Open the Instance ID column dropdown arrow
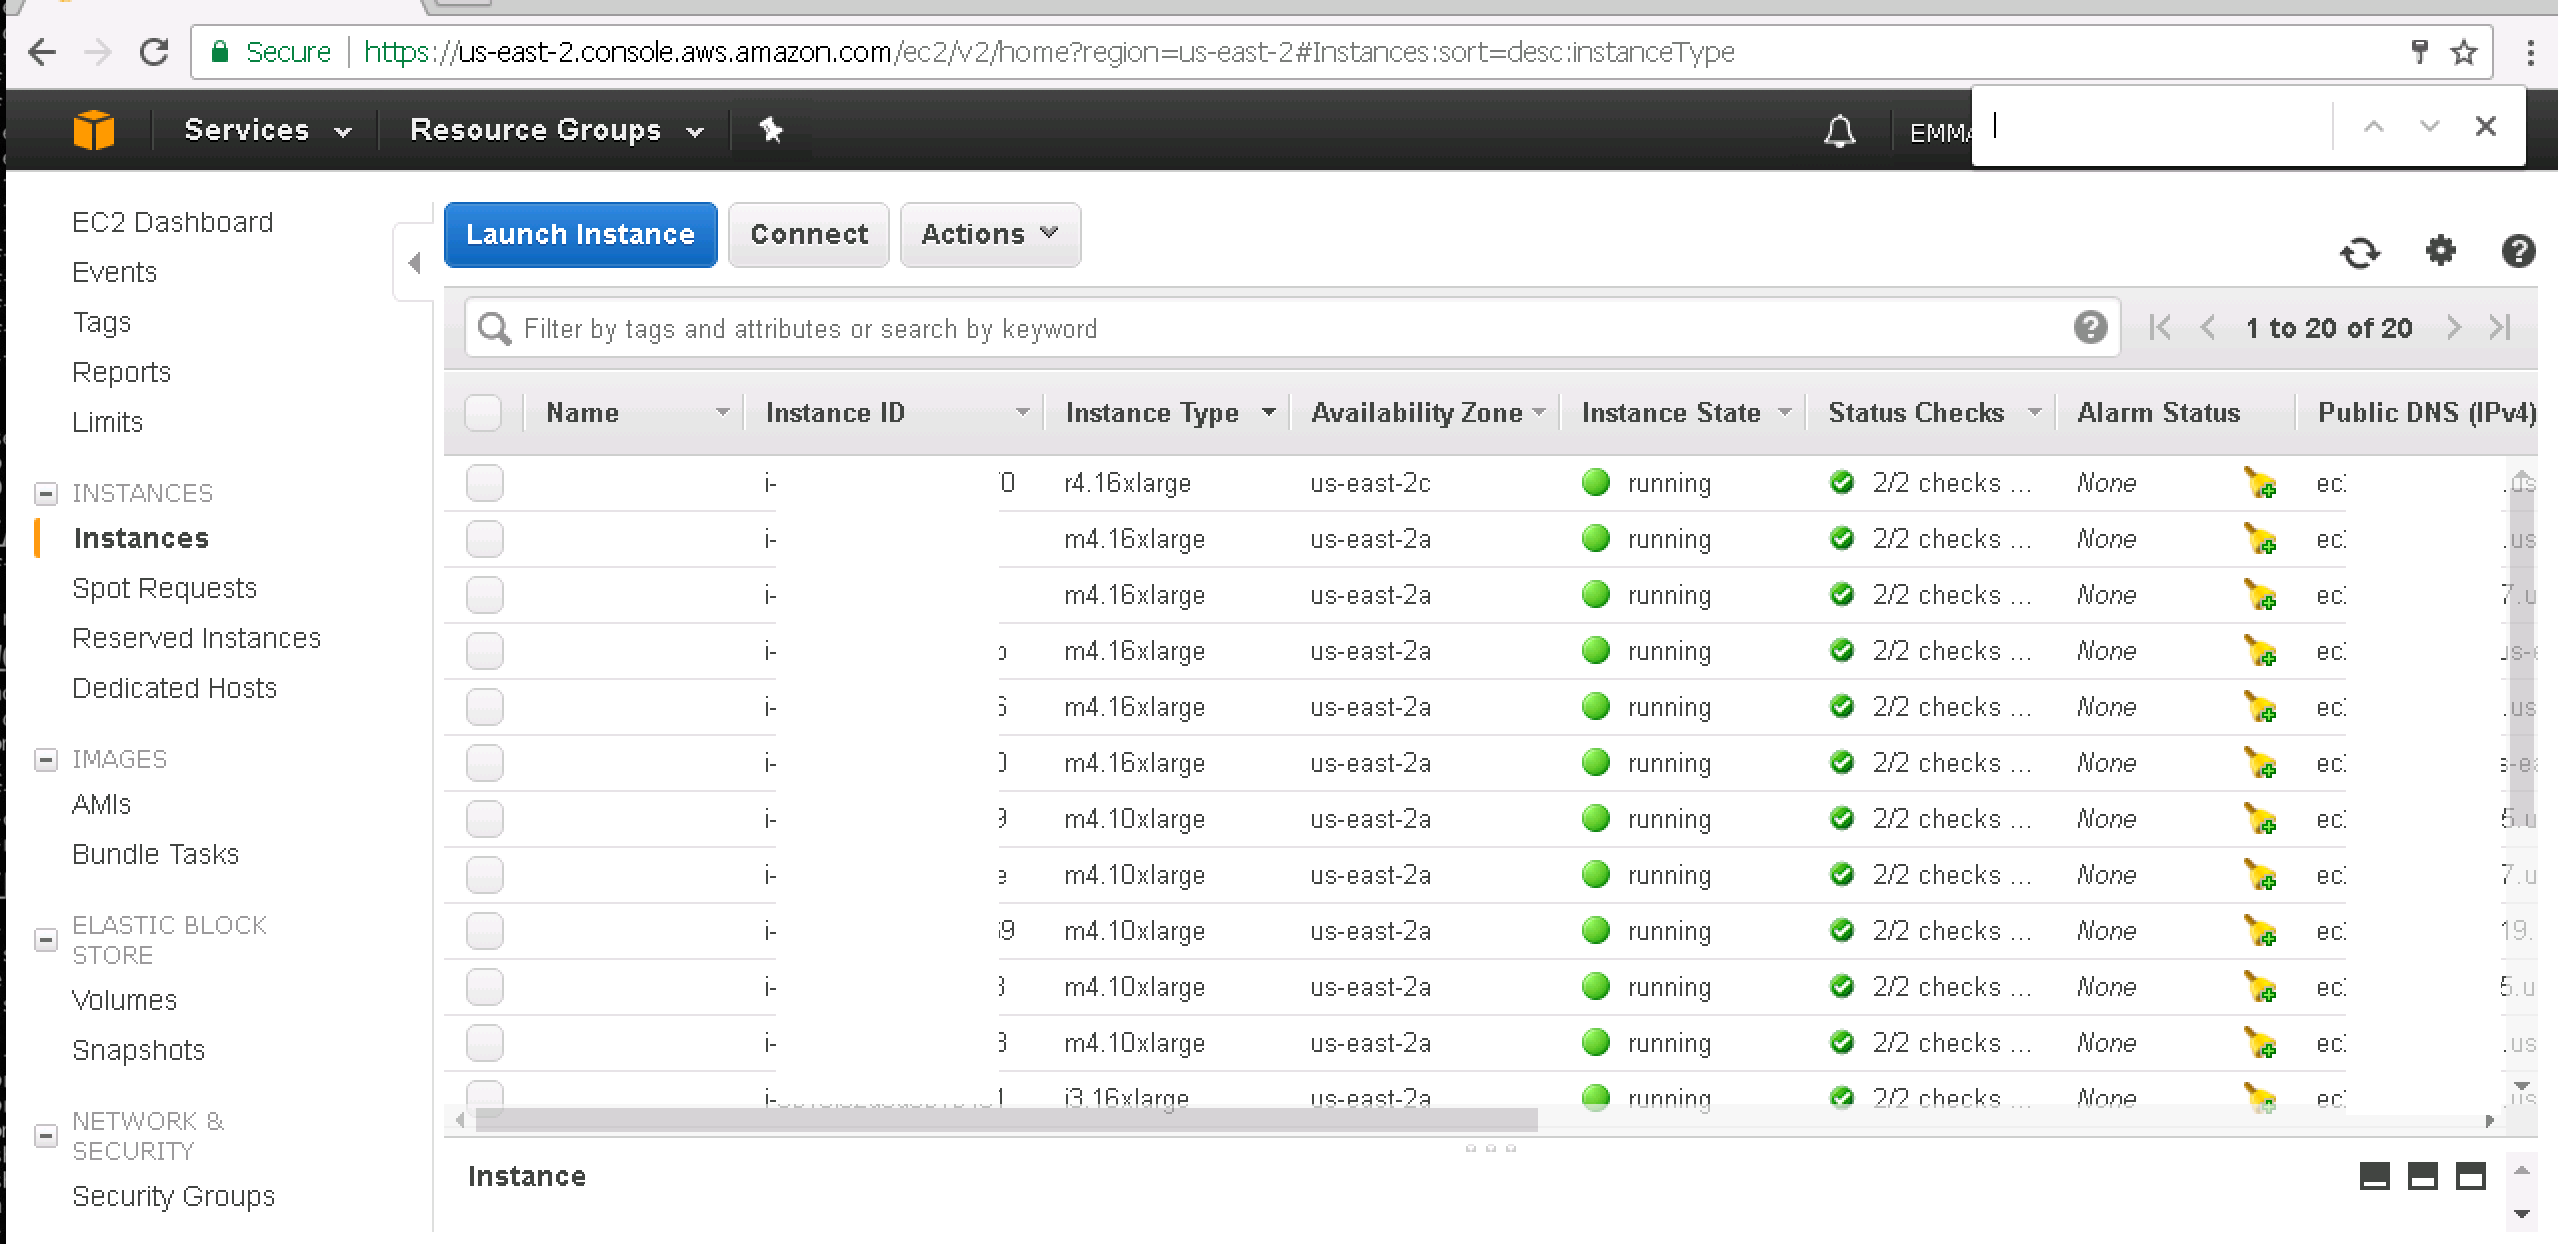 click(1022, 412)
